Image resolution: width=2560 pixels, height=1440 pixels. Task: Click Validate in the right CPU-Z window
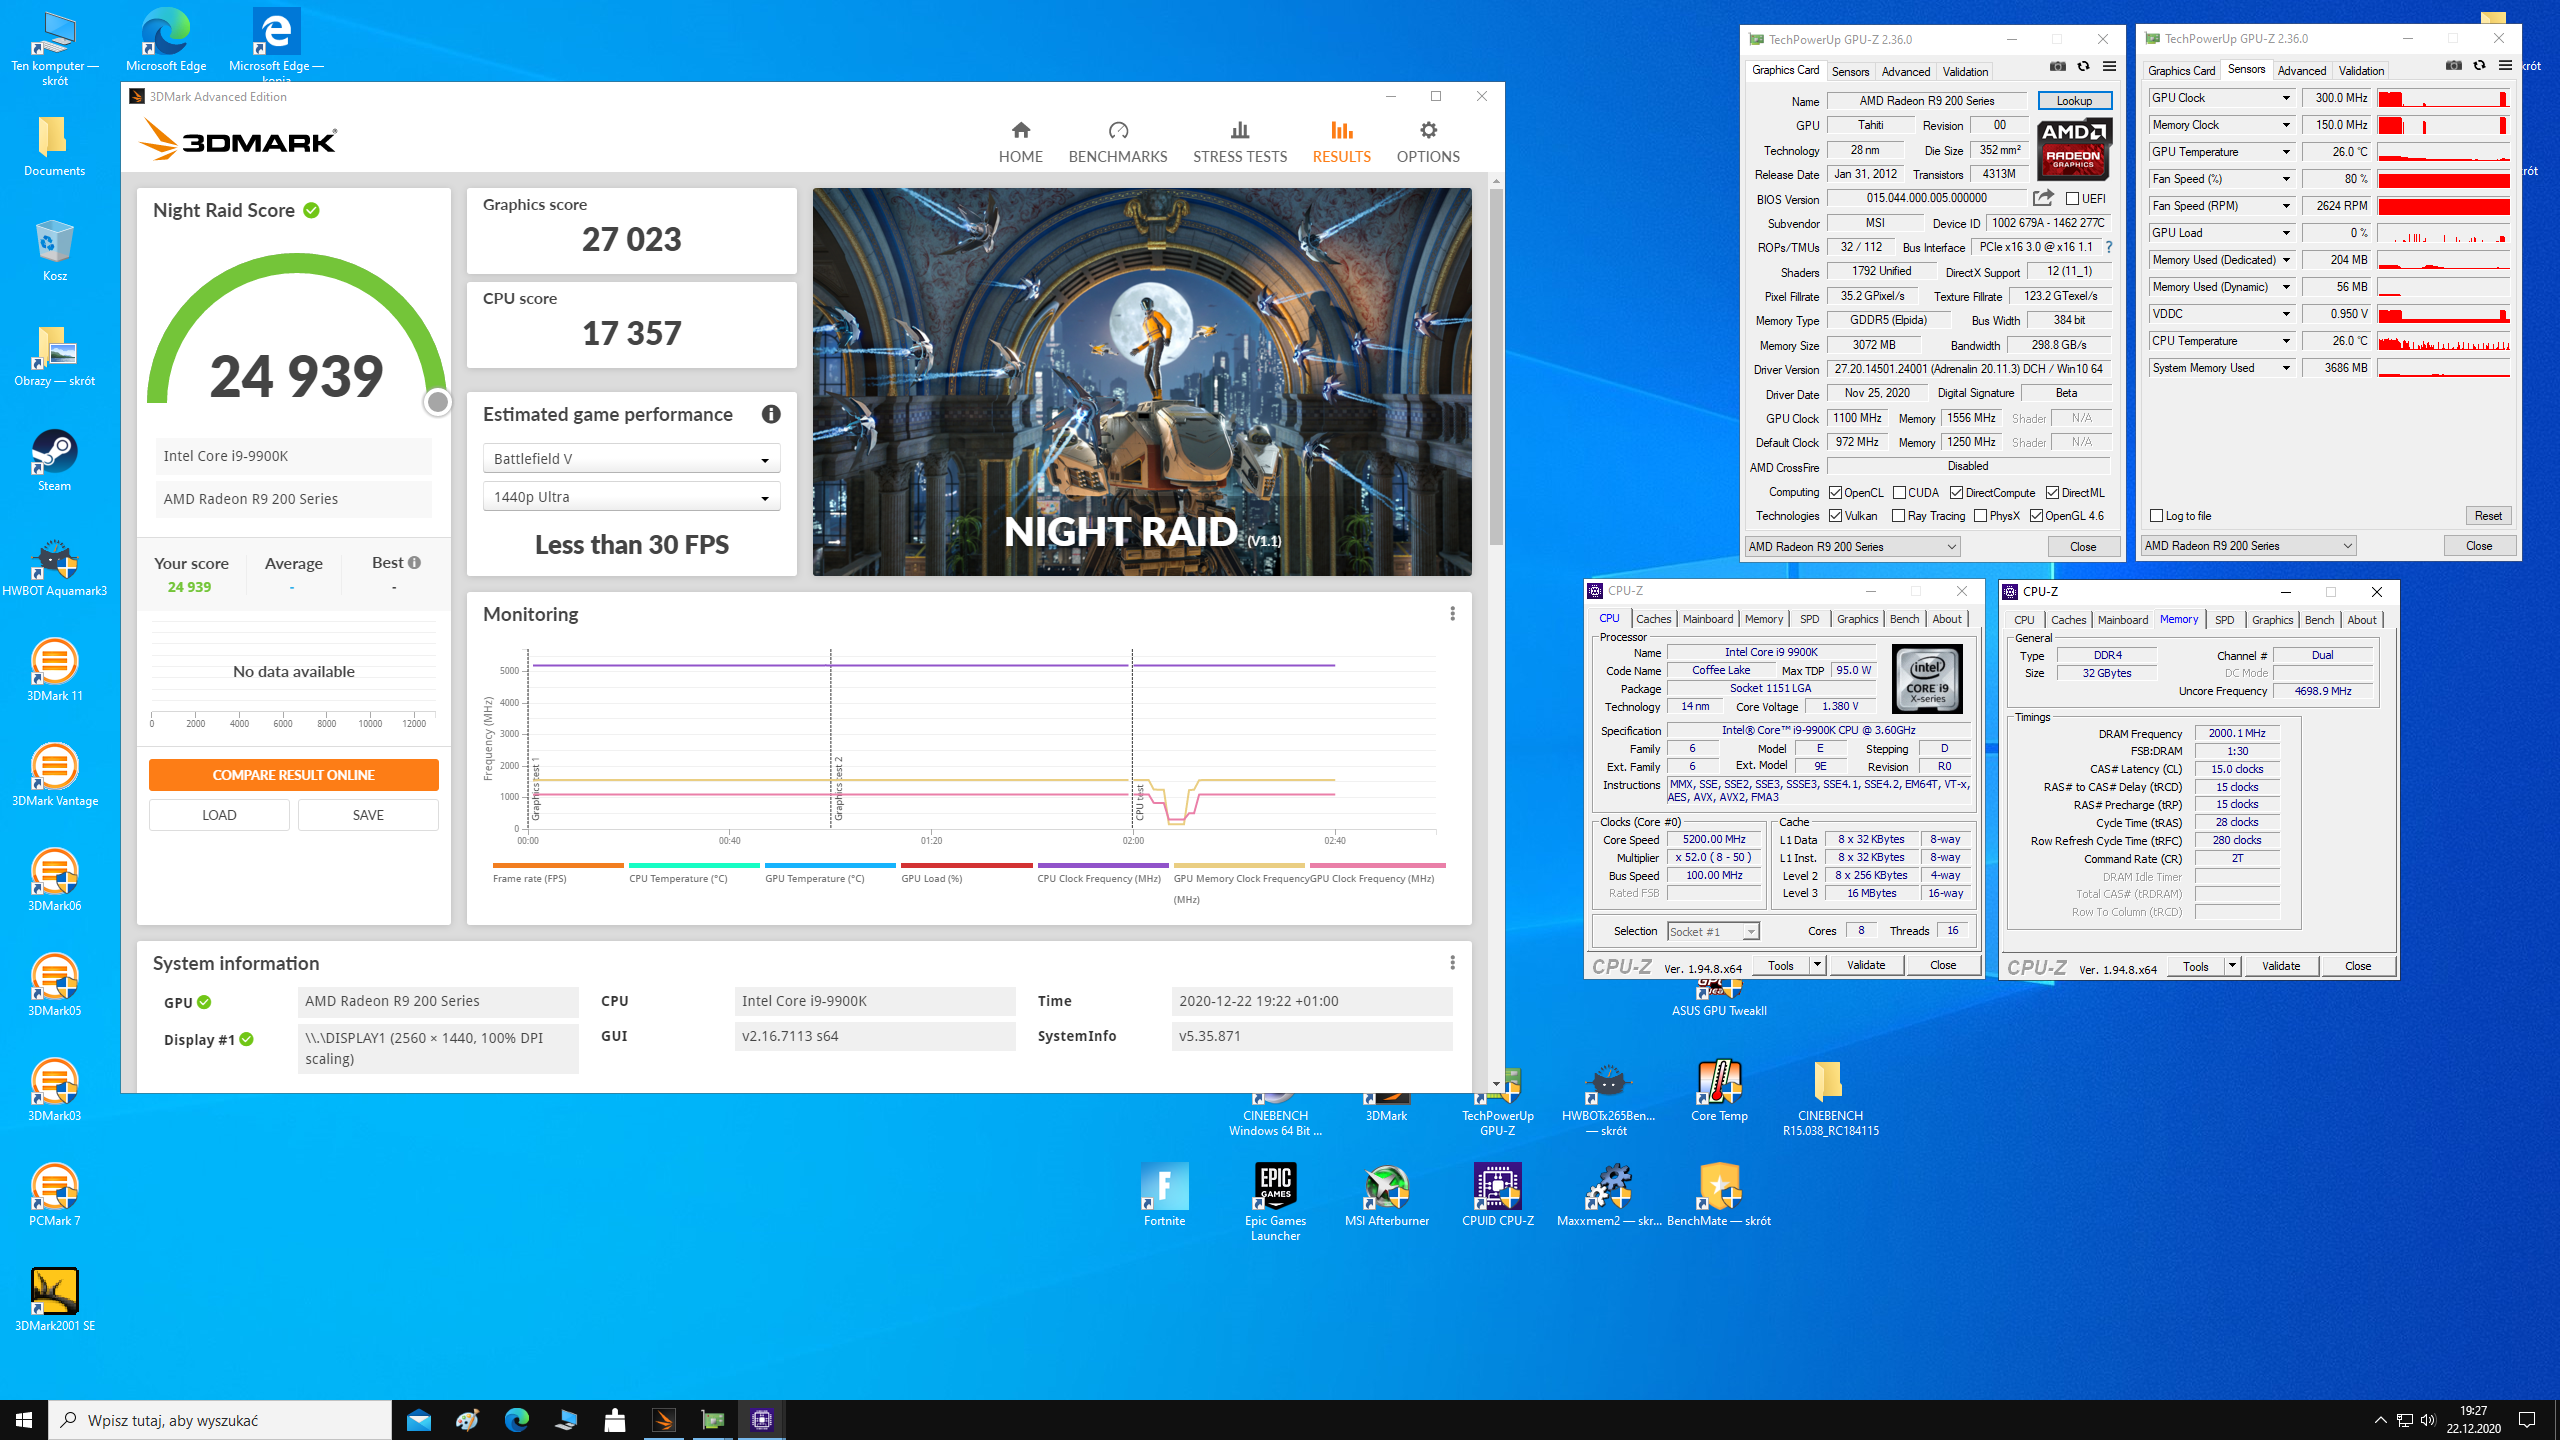coord(2280,966)
